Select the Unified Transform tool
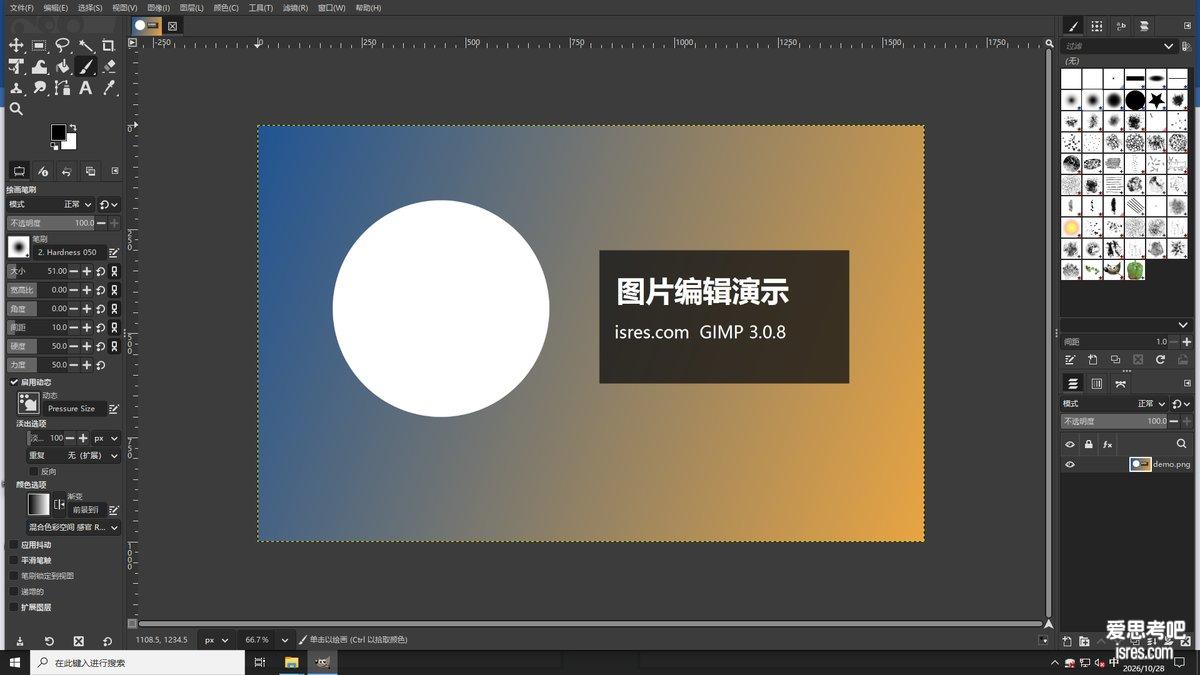Screen dimensions: 1200x675 pos(16,67)
